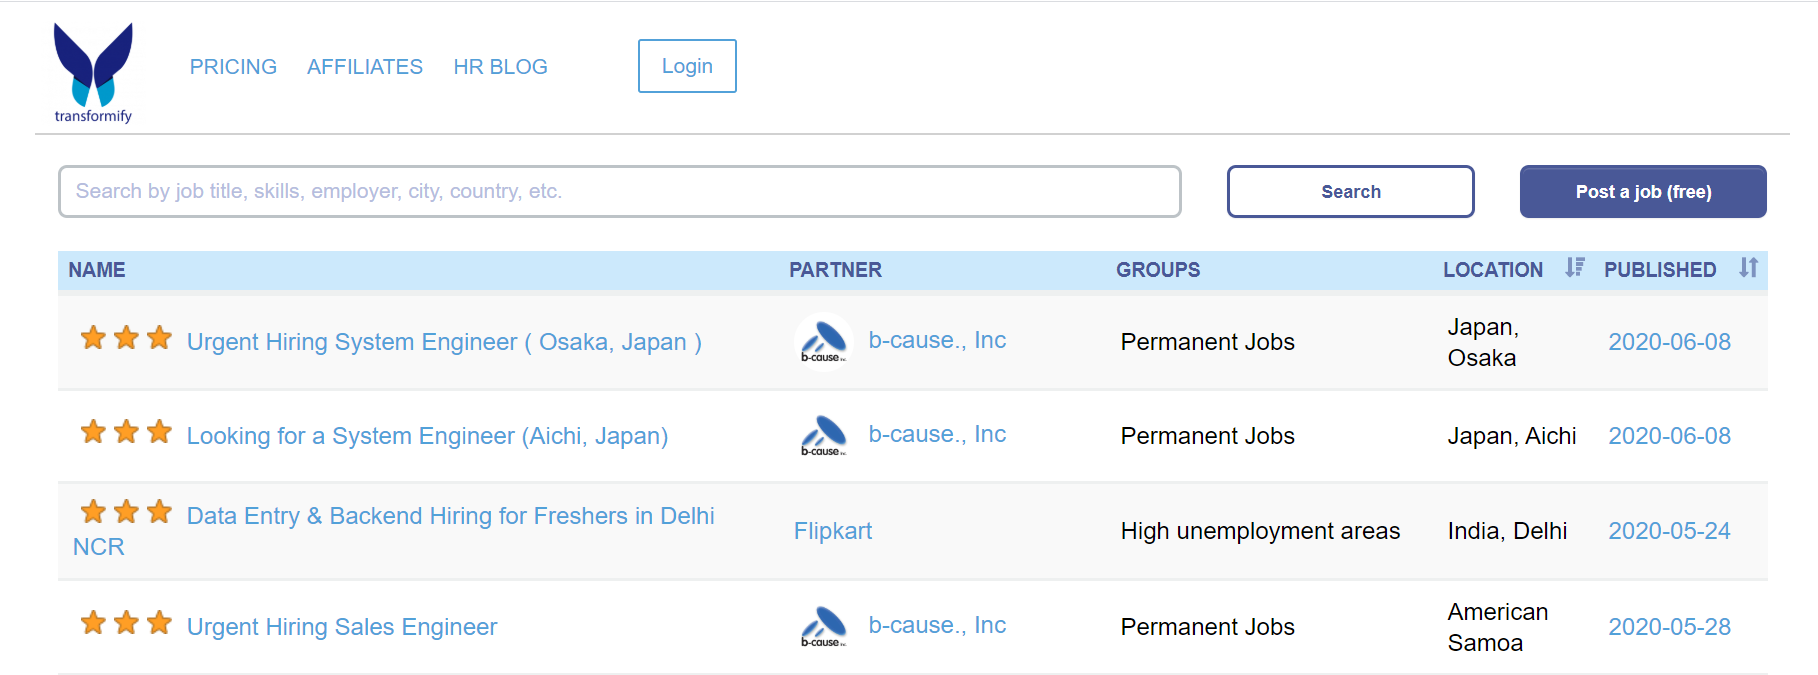
Task: Click Post a job (free) button
Action: (x=1642, y=191)
